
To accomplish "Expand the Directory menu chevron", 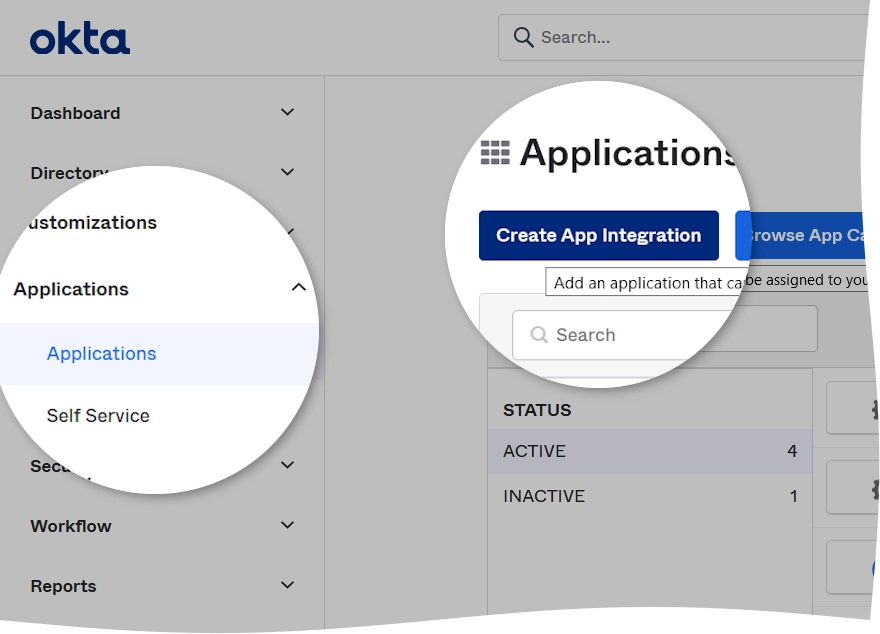I will click(x=287, y=172).
